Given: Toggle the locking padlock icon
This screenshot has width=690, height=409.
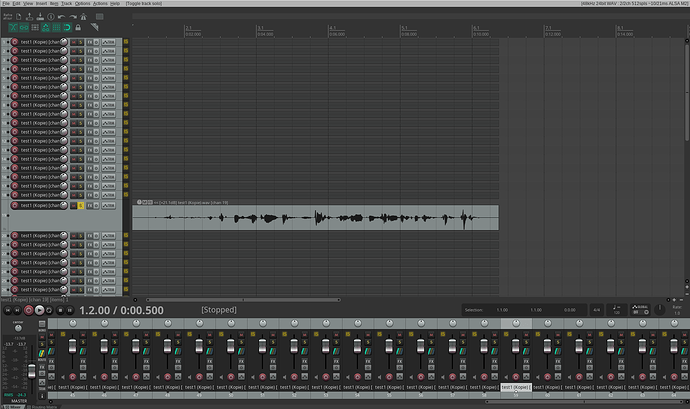Looking at the screenshot, I should (78, 27).
